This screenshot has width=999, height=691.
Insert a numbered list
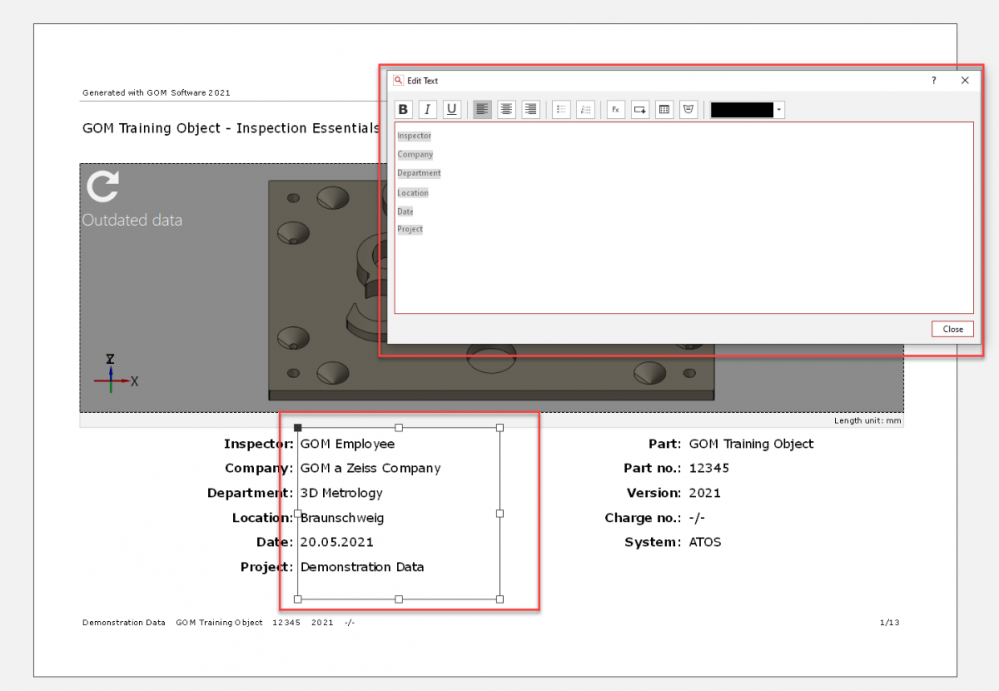pos(586,110)
